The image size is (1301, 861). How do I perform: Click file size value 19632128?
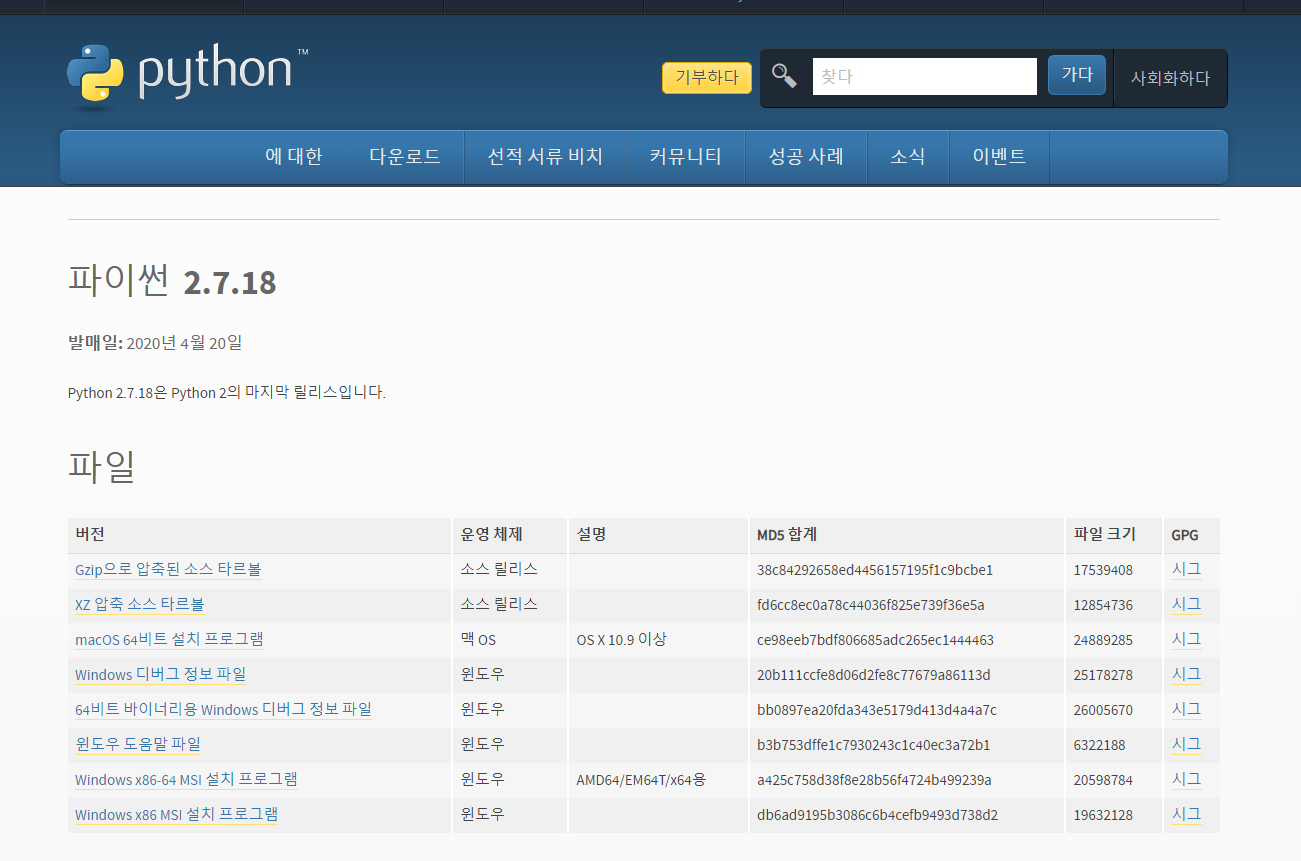click(1103, 816)
